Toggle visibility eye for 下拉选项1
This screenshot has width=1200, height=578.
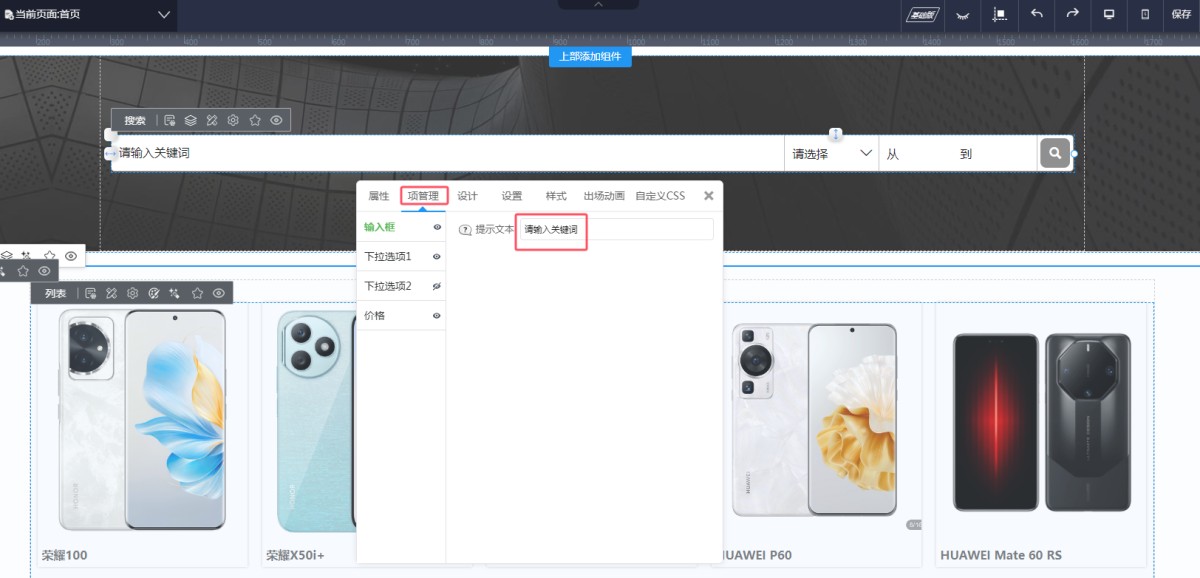437,257
